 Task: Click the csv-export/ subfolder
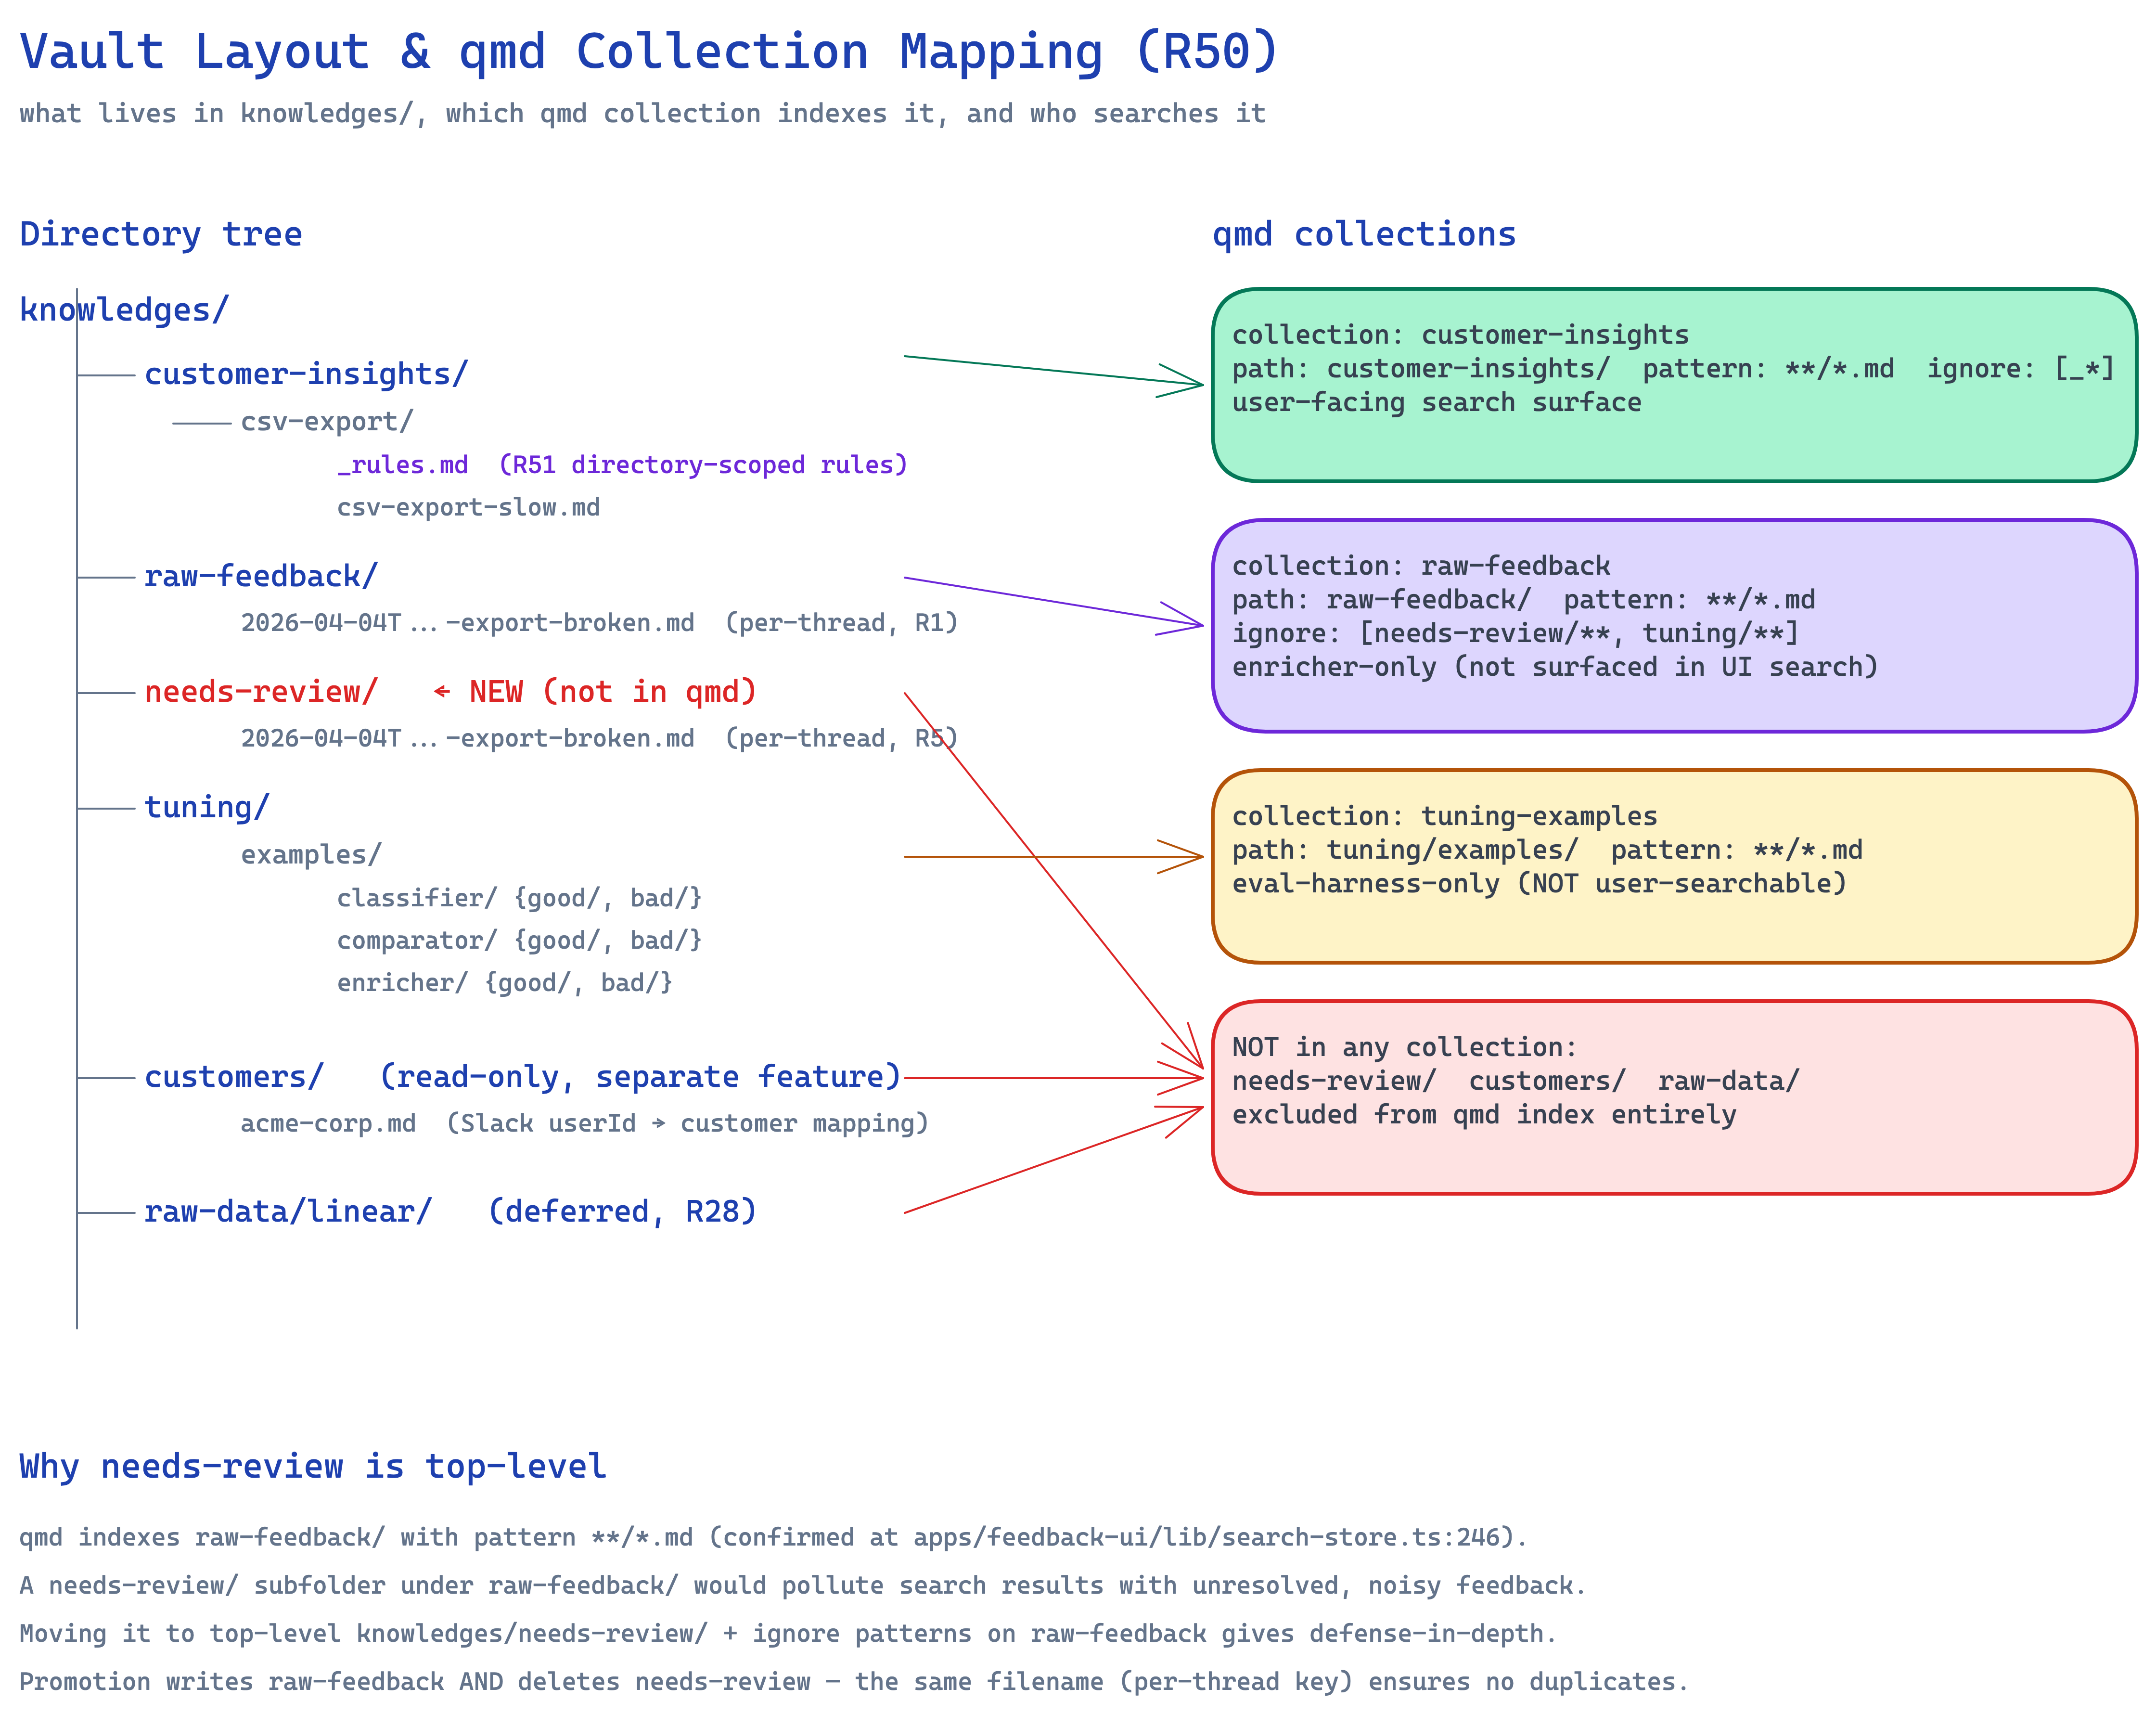point(326,422)
